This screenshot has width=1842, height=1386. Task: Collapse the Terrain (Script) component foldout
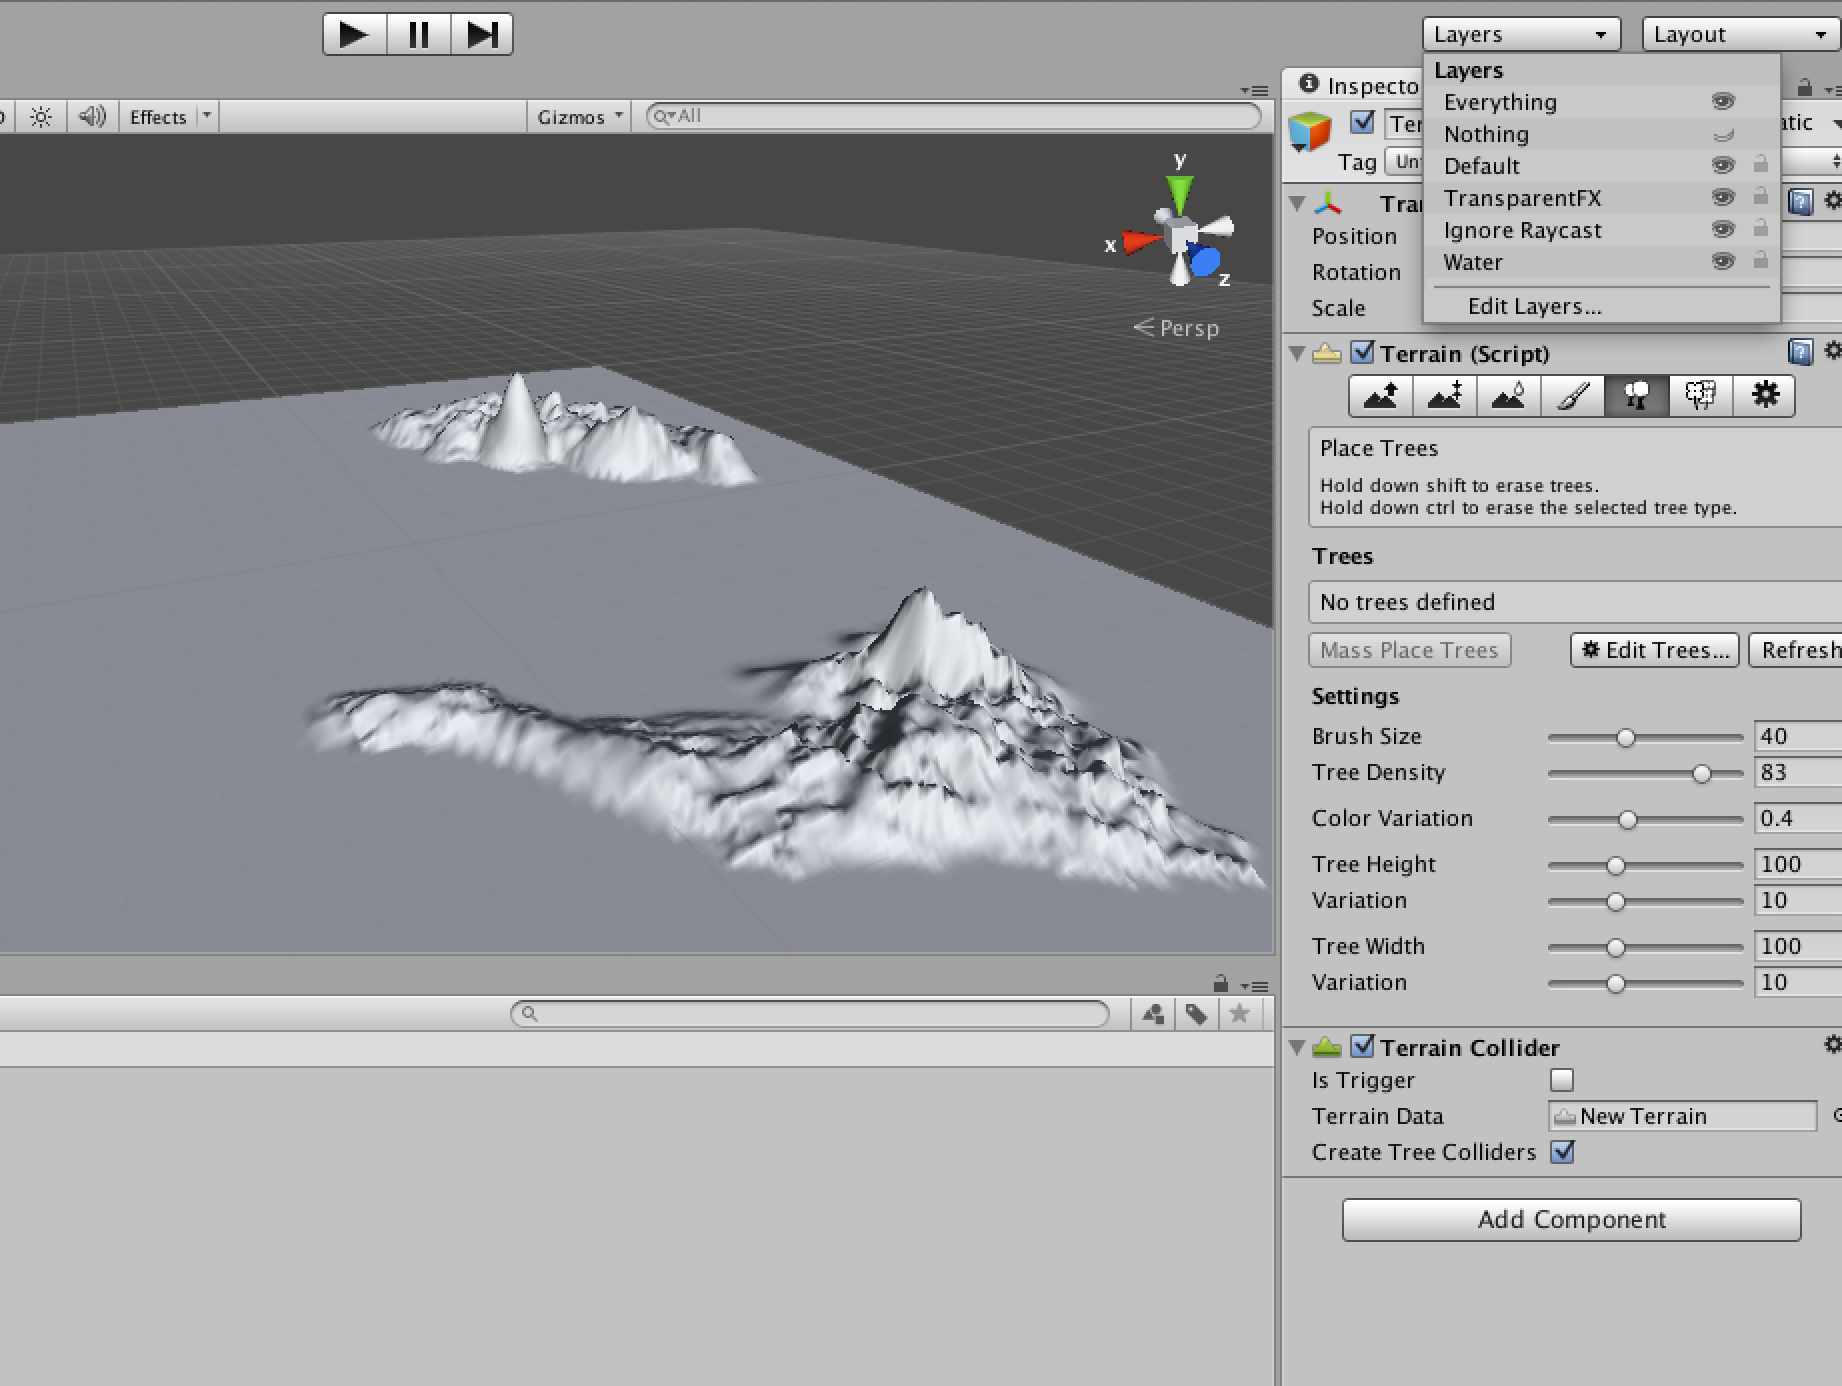pos(1298,353)
